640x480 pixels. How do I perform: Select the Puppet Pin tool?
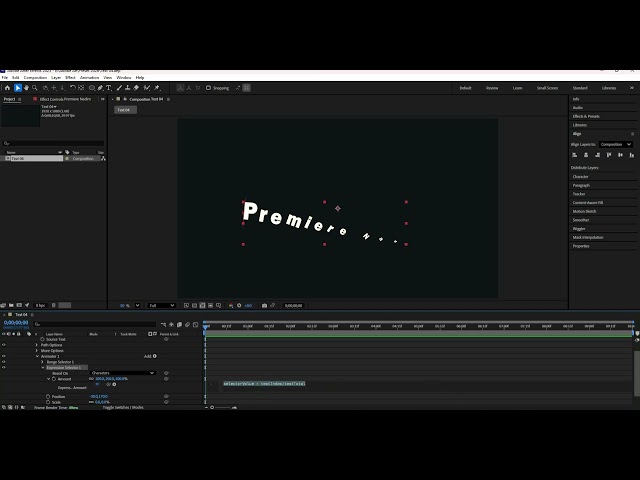pos(157,88)
